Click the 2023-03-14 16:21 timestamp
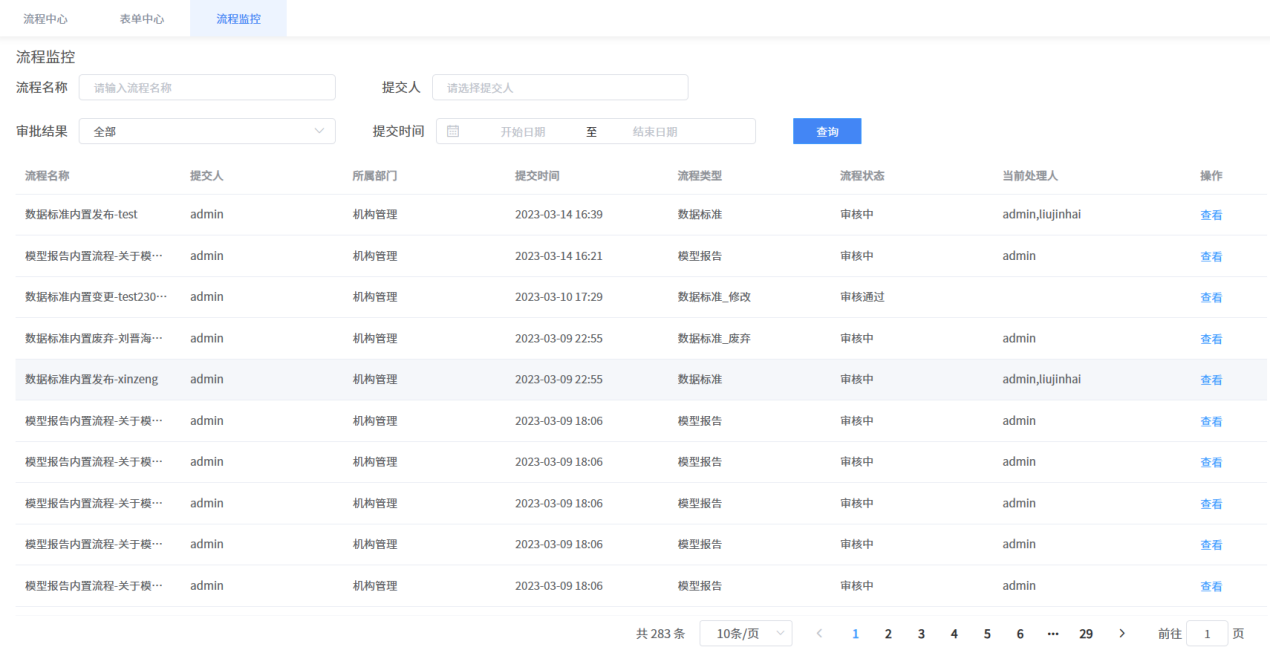The width and height of the screenshot is (1270, 650). click(559, 256)
